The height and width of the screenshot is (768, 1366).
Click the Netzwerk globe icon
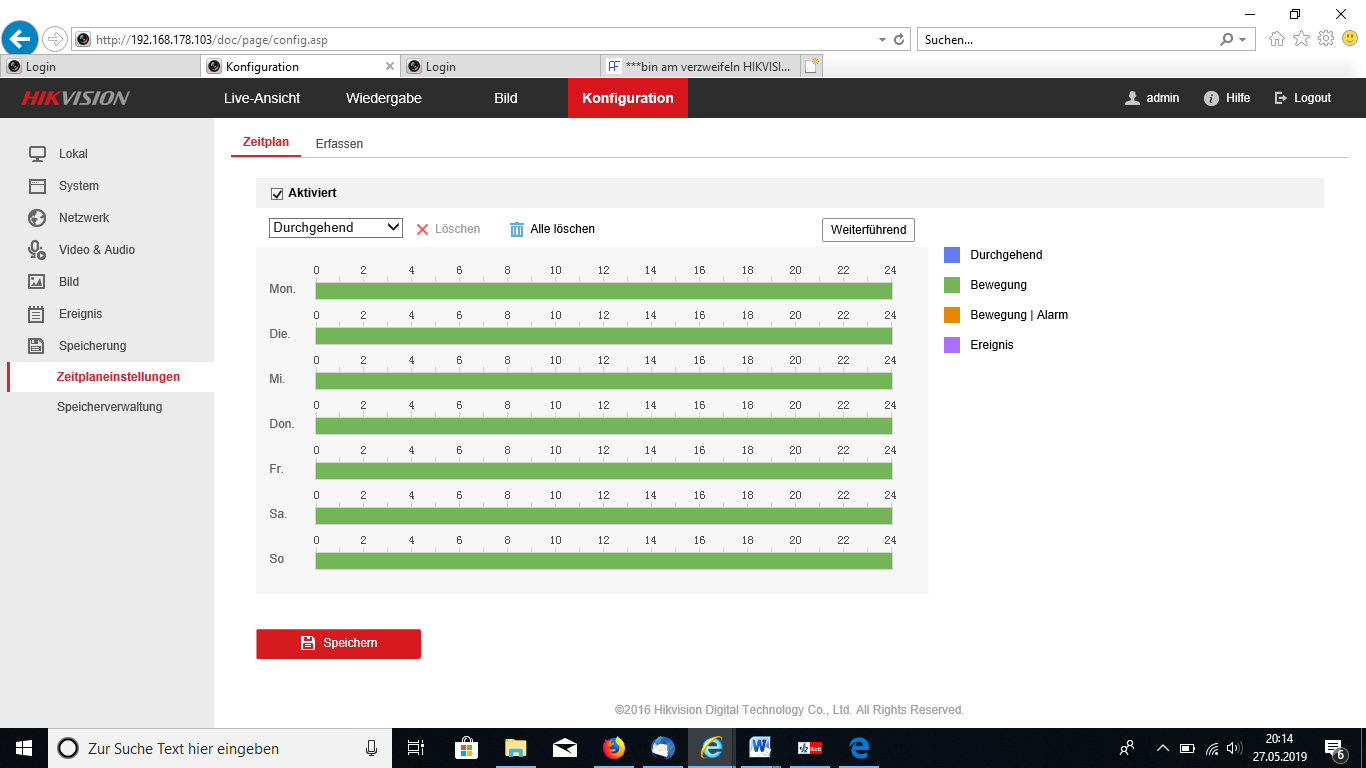[x=37, y=218]
